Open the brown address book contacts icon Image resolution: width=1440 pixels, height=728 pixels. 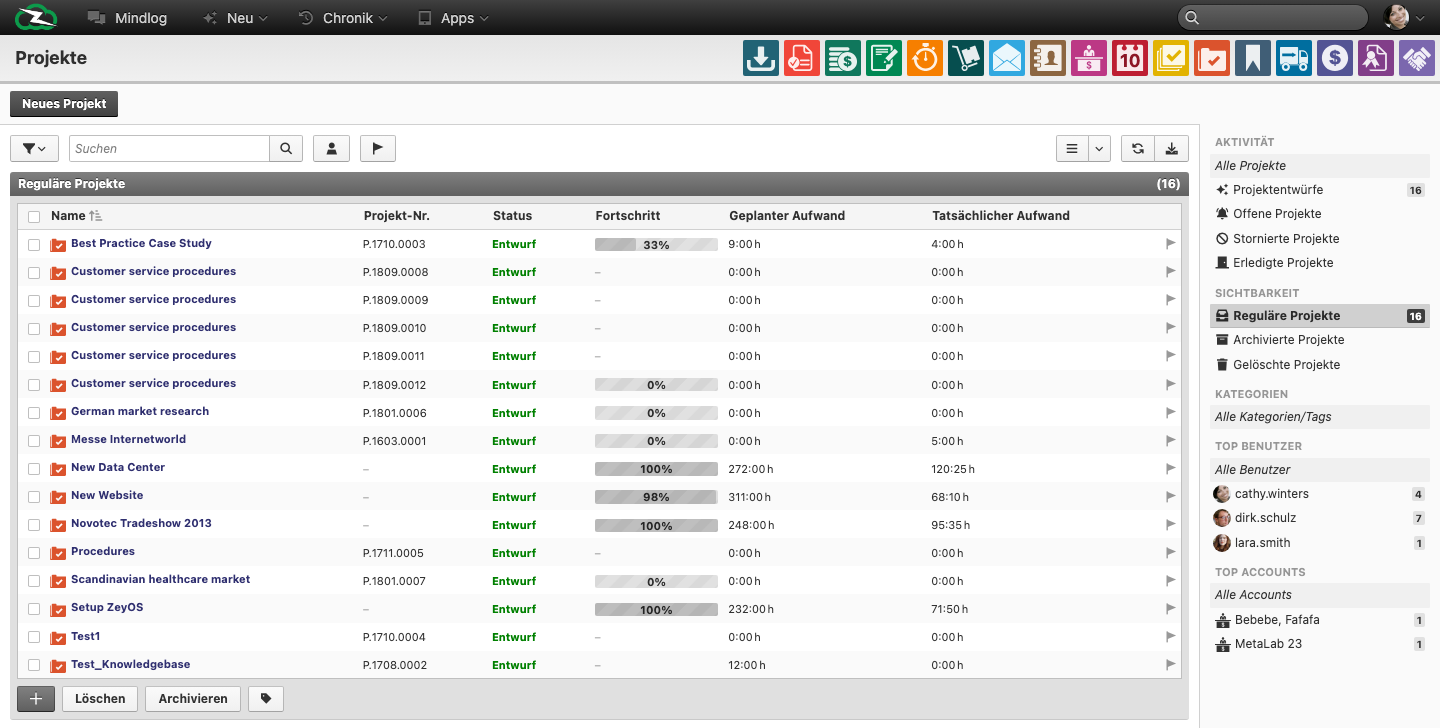point(1048,58)
